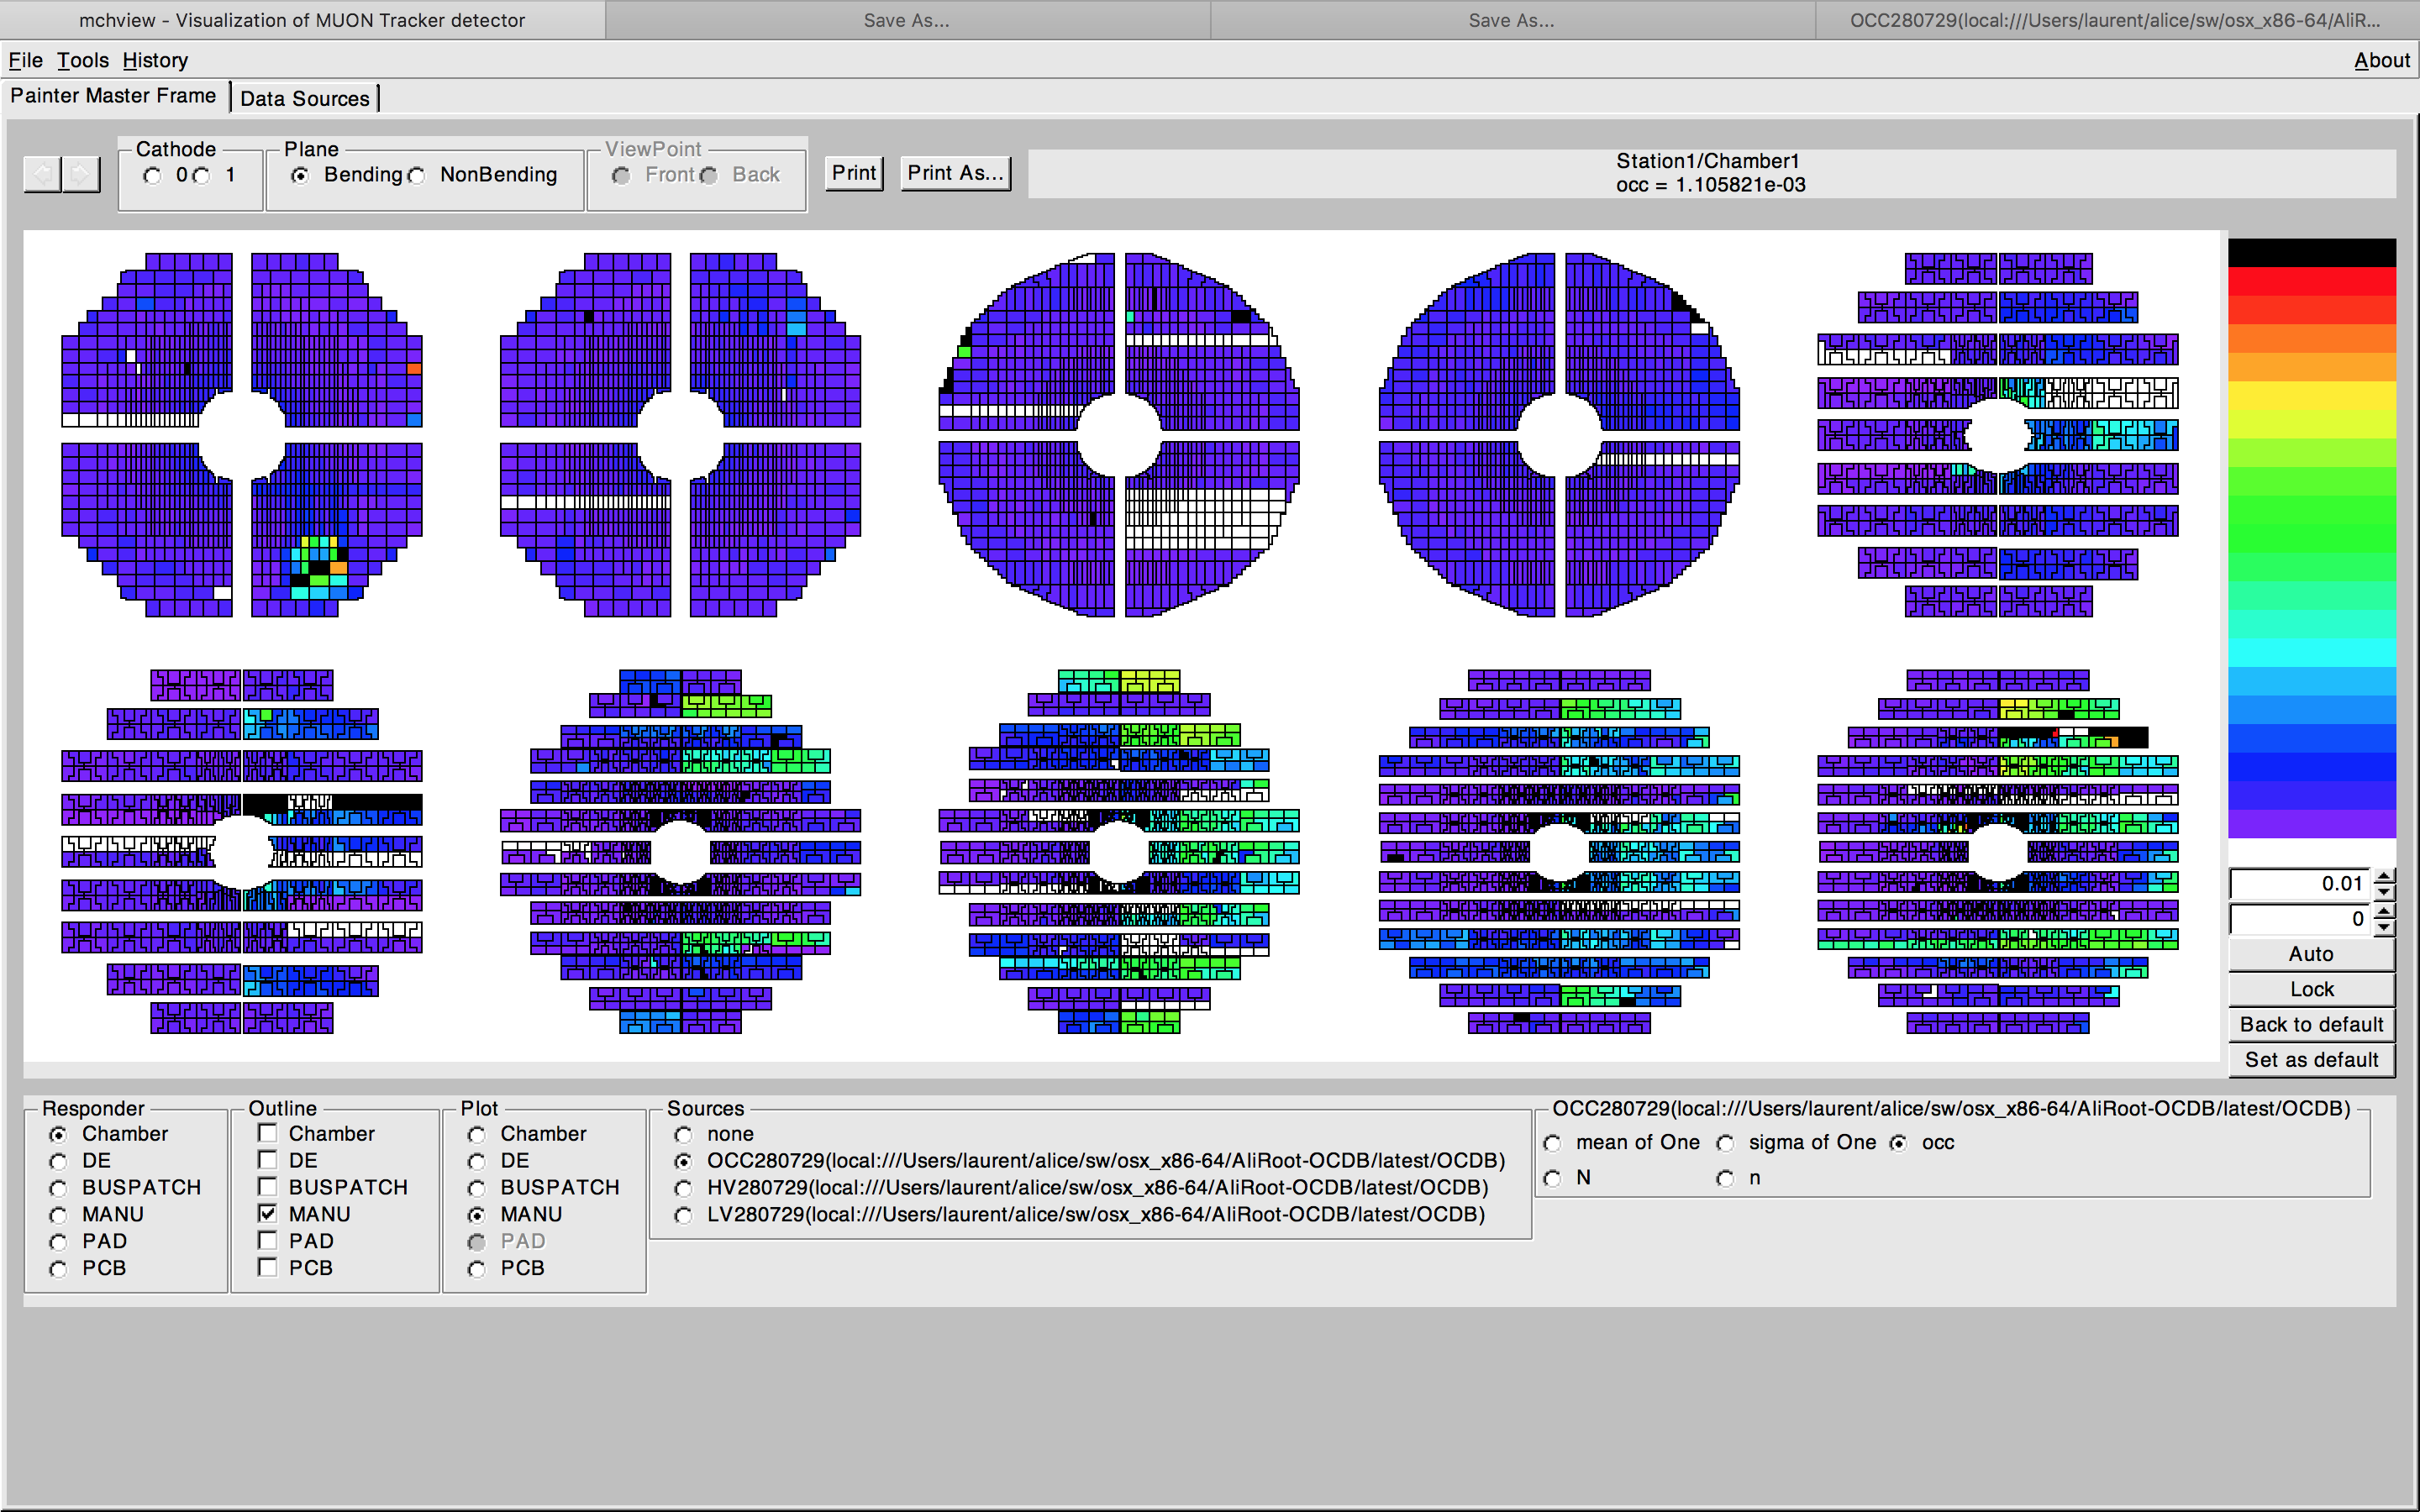The width and height of the screenshot is (2420, 1512).
Task: Enable the PCB outline checkbox
Action: pos(267,1267)
